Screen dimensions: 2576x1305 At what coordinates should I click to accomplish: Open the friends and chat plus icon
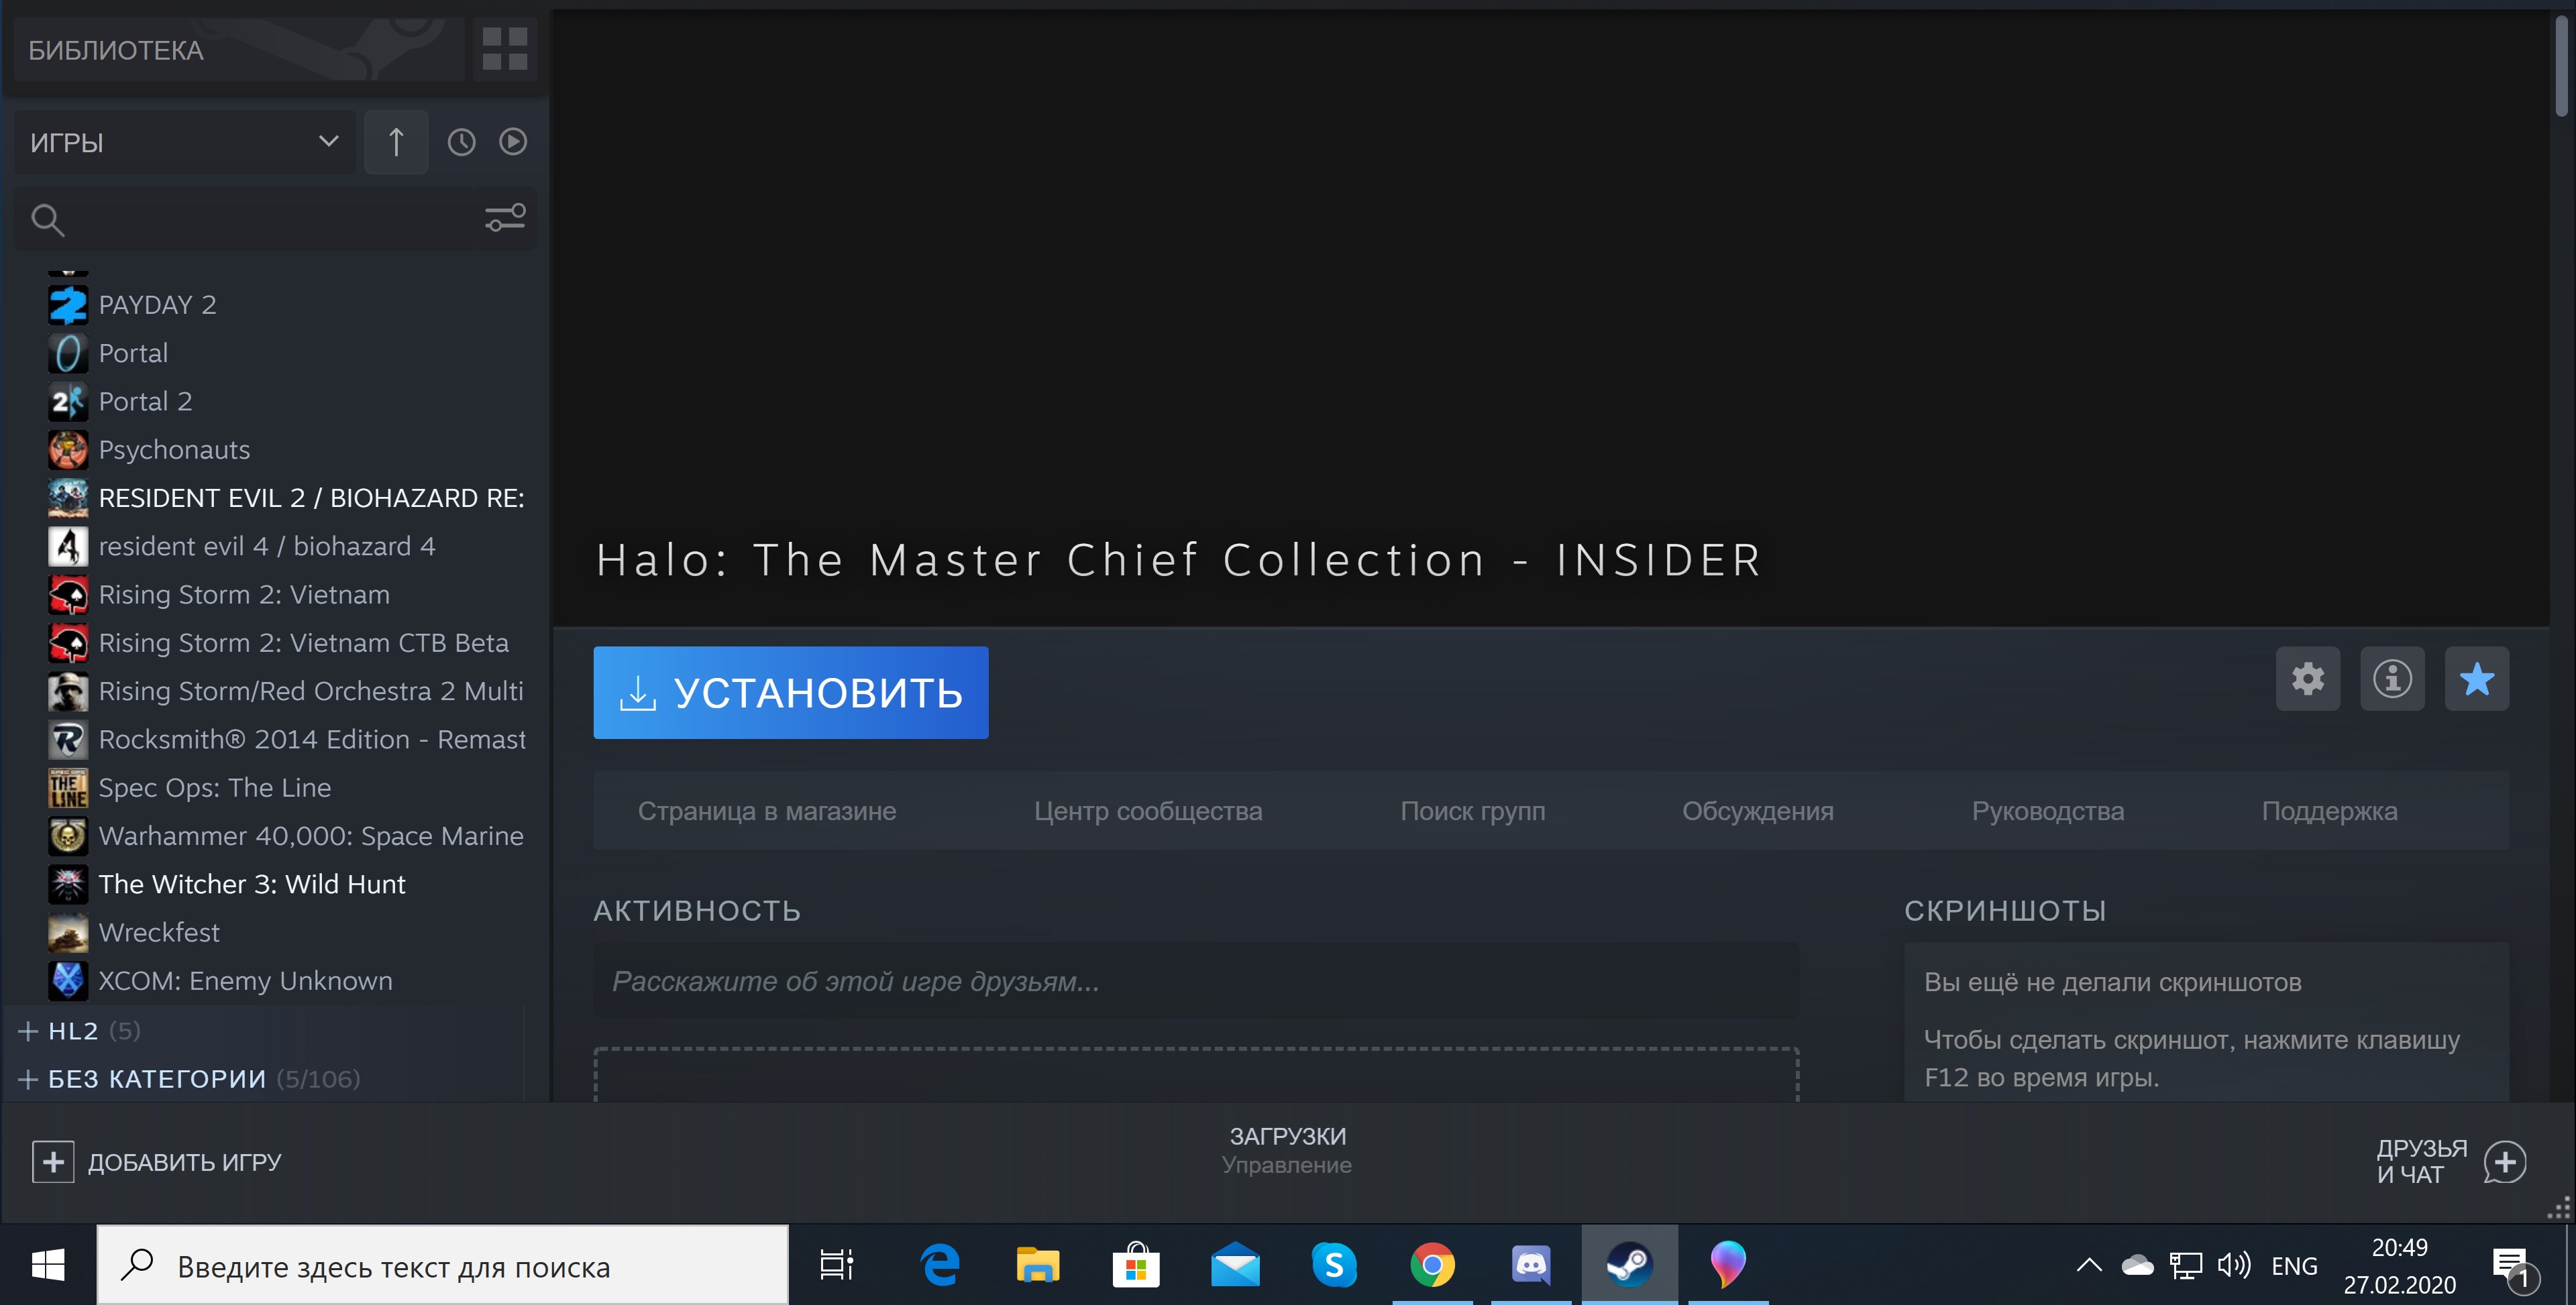2504,1162
